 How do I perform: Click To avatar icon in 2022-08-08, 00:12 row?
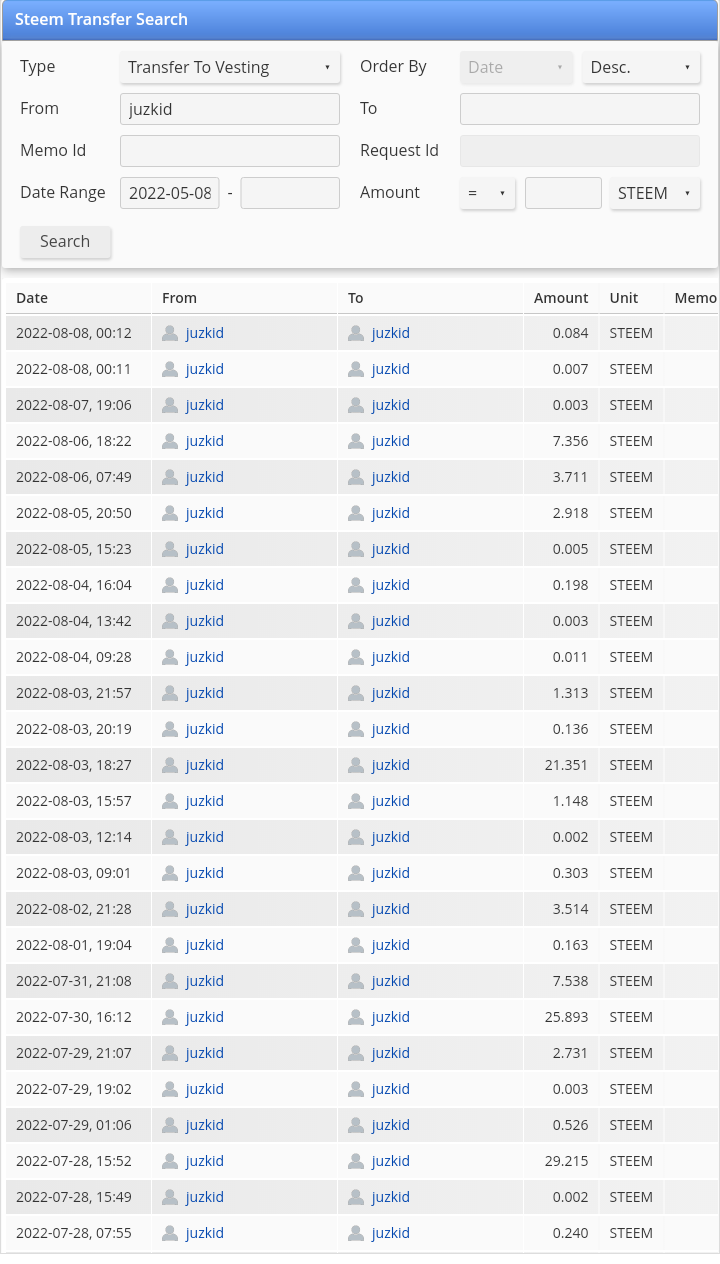pos(356,333)
